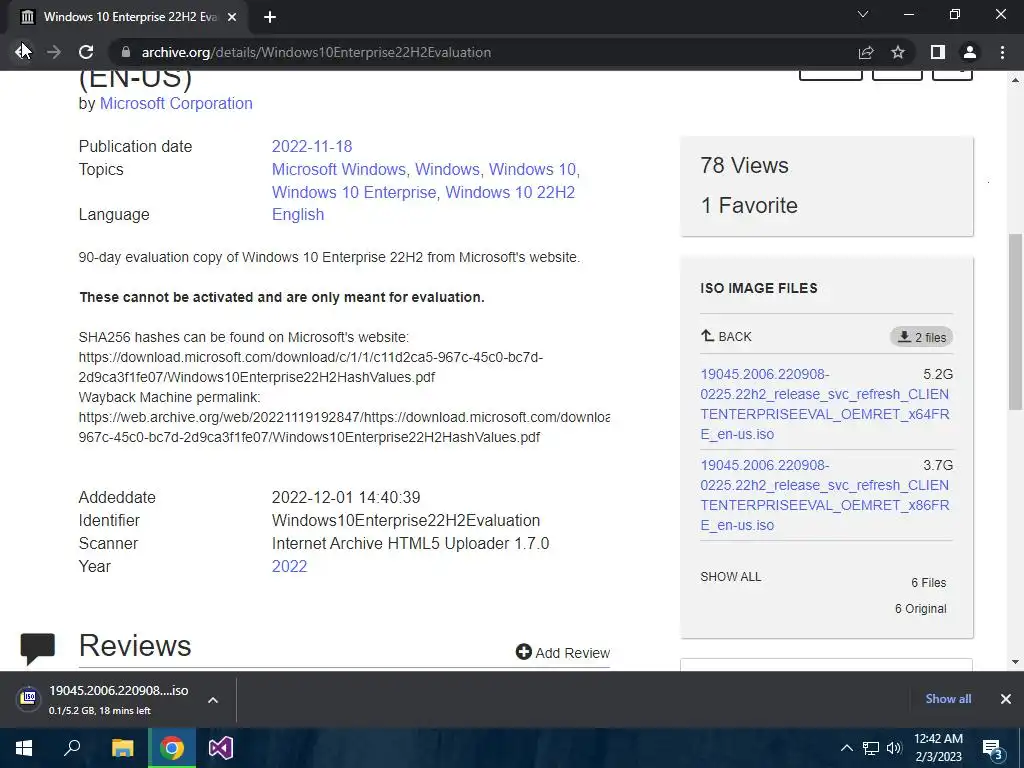Click the browser forward arrow
The height and width of the screenshot is (768, 1024).
pos(54,52)
